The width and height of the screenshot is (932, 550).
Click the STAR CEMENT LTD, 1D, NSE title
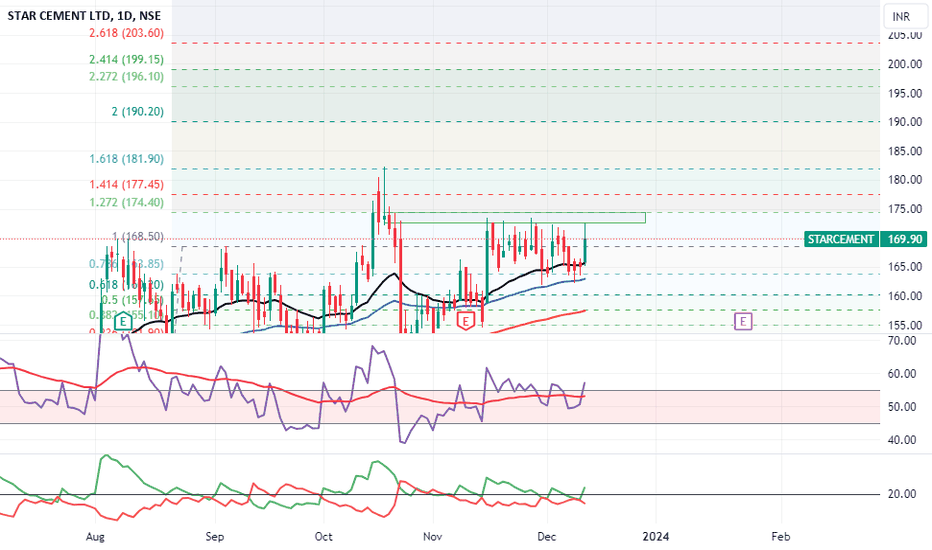(x=84, y=16)
